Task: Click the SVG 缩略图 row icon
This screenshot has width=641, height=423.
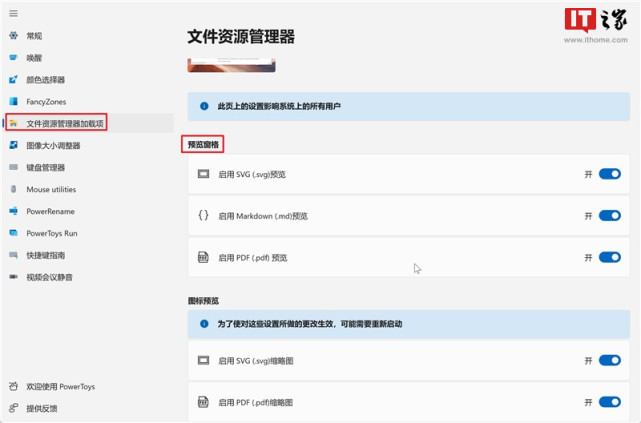Action: 203,360
